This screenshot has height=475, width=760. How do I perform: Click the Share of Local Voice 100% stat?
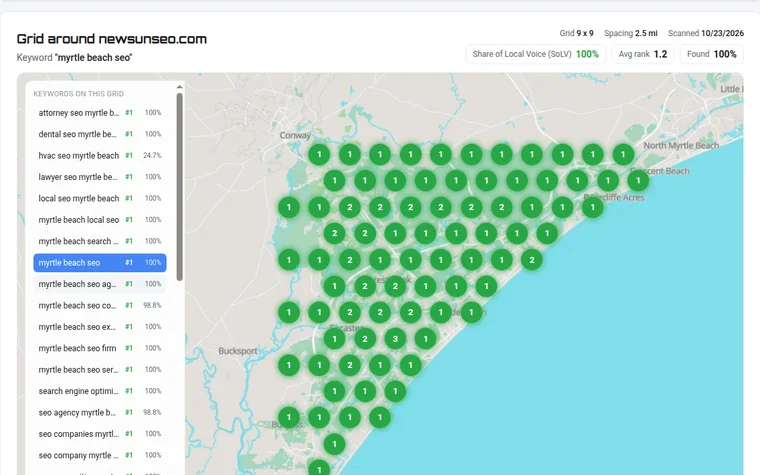click(x=536, y=54)
